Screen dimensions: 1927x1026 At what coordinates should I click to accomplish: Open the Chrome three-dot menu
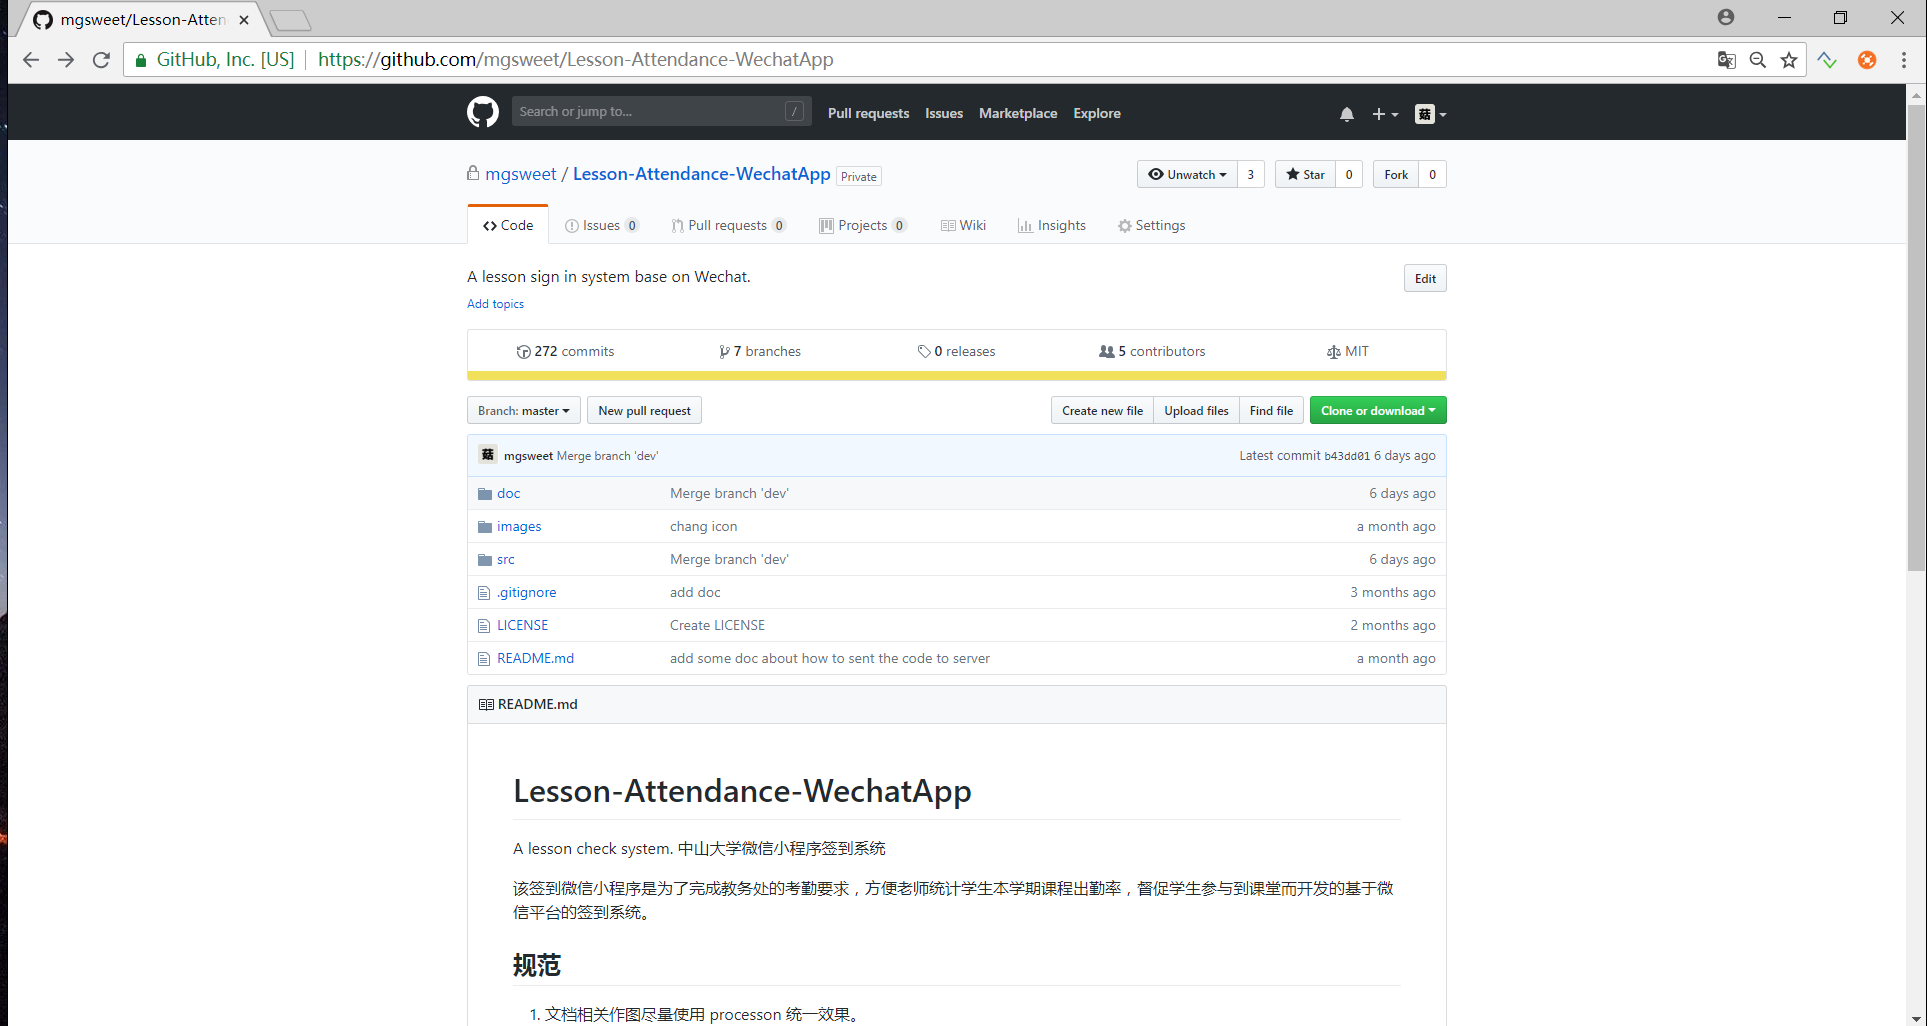(1904, 60)
